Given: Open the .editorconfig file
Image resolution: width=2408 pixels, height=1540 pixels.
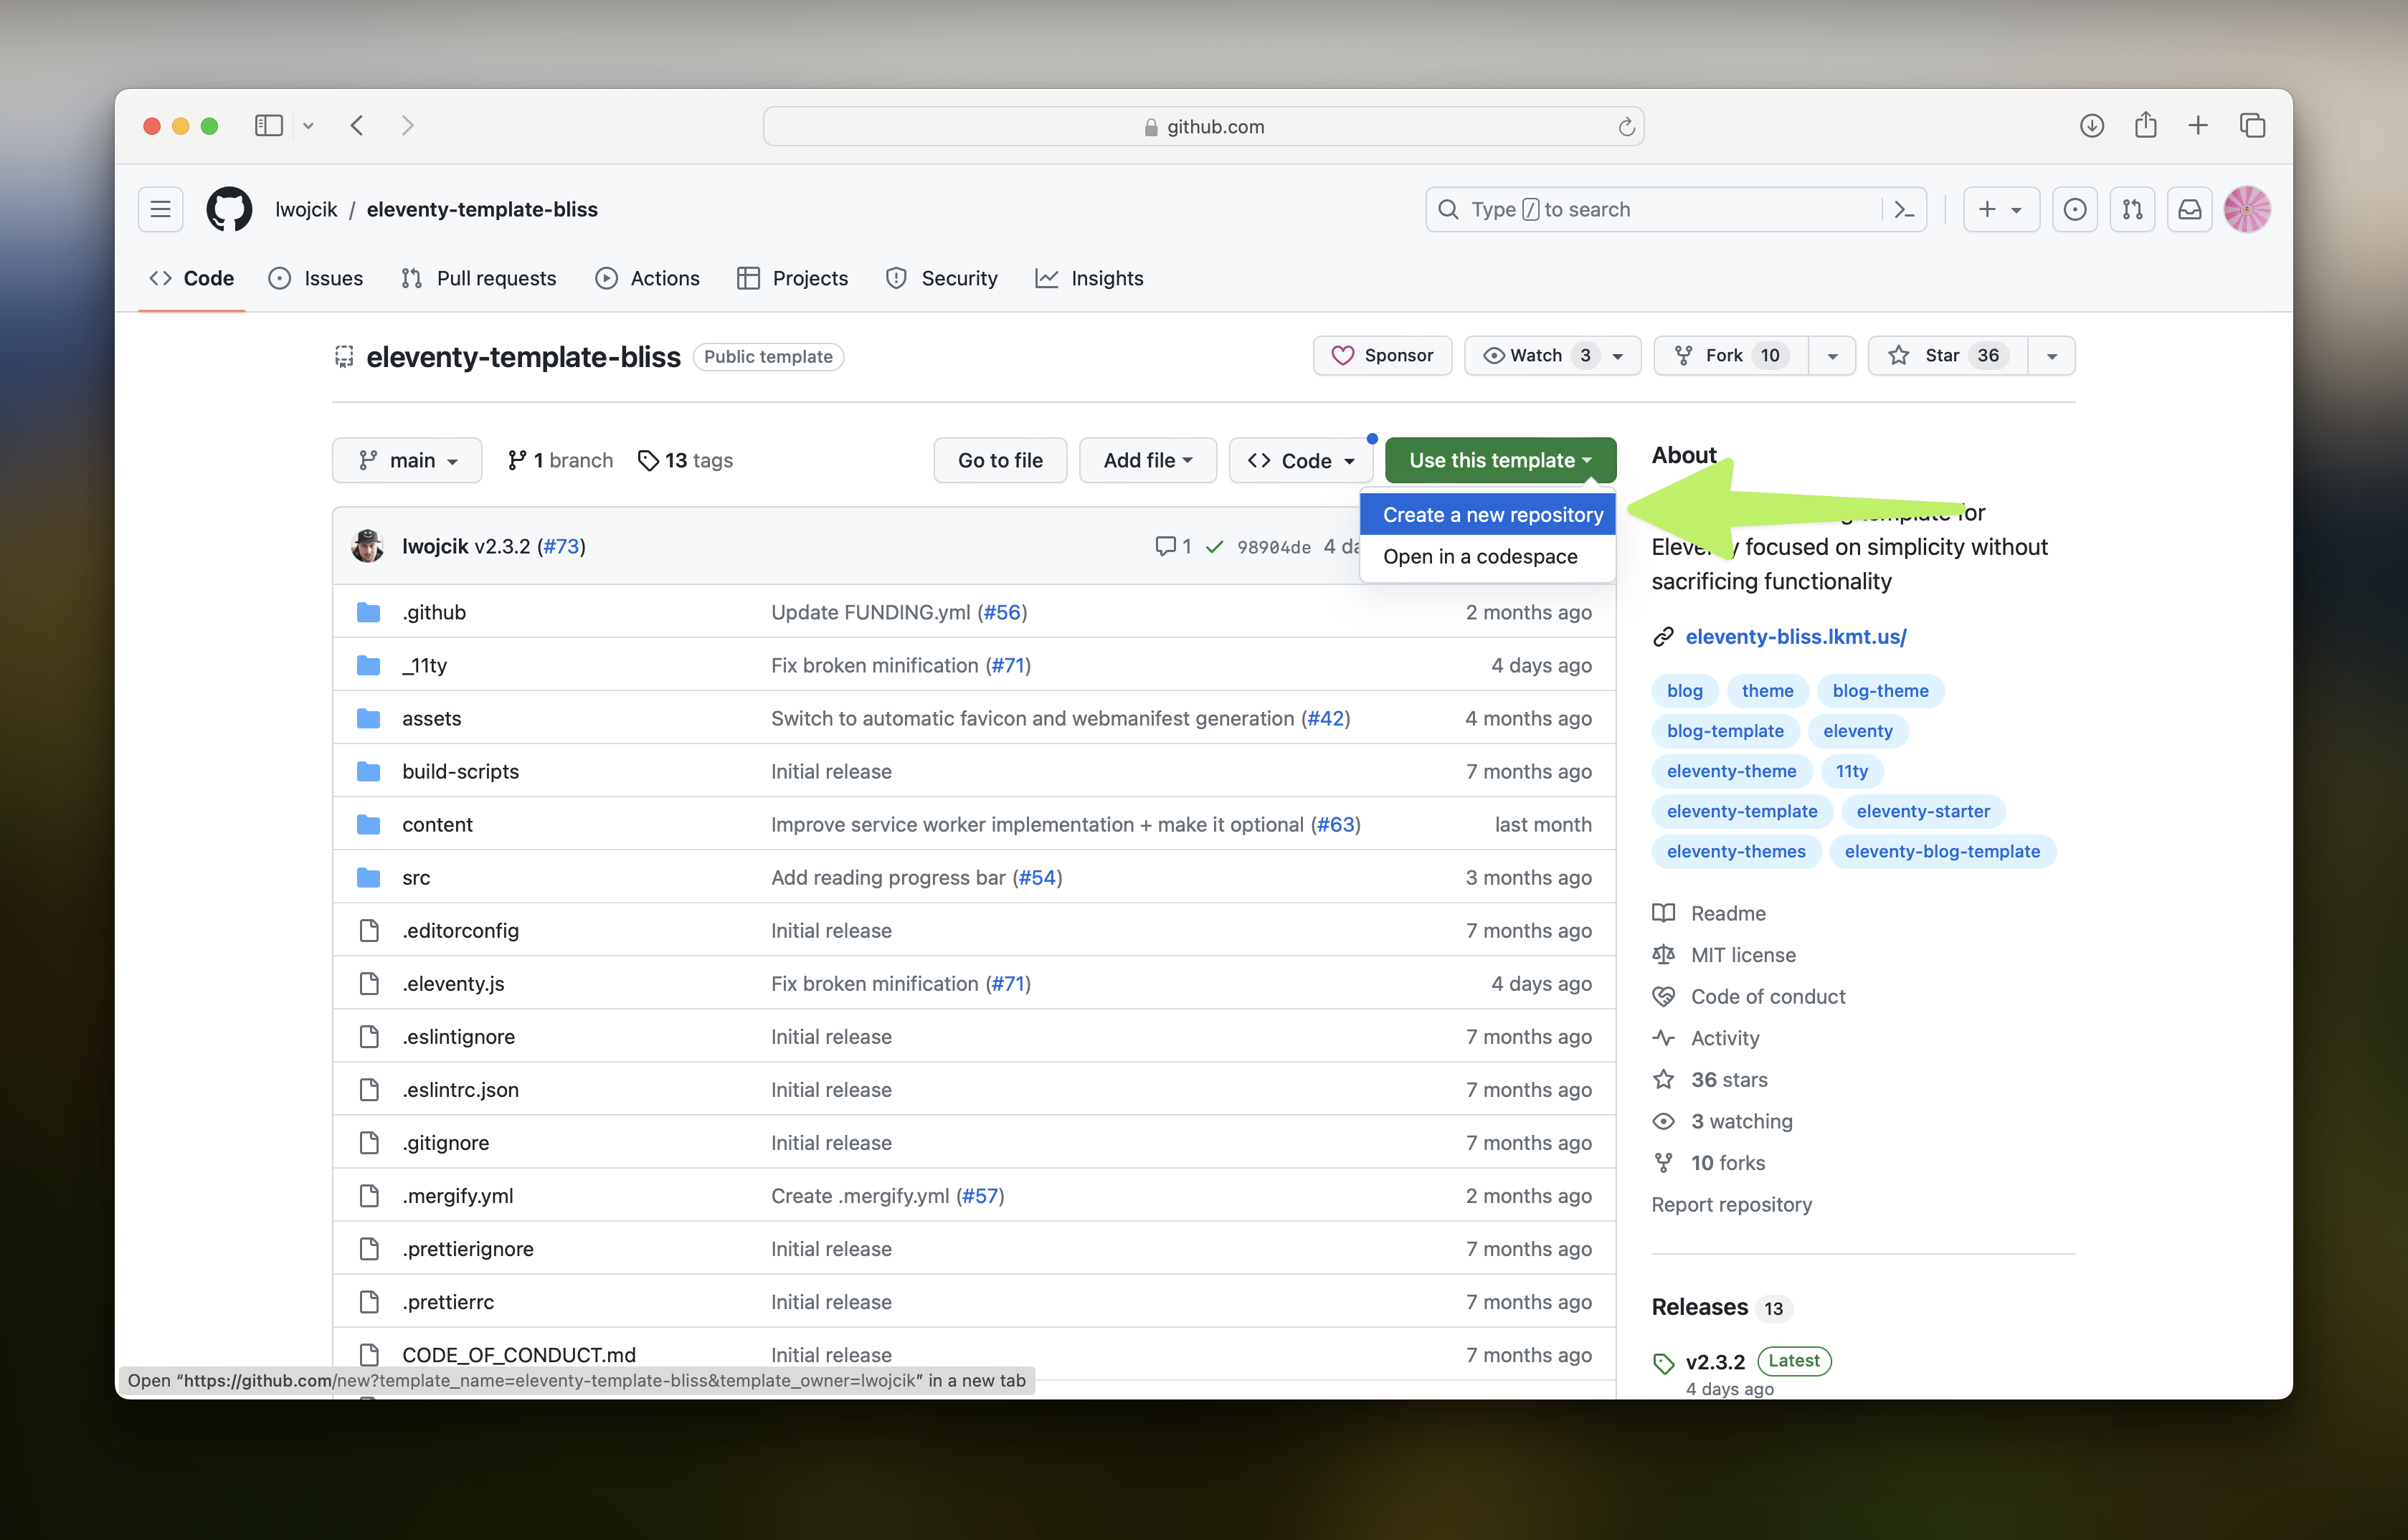Looking at the screenshot, I should tap(460, 930).
